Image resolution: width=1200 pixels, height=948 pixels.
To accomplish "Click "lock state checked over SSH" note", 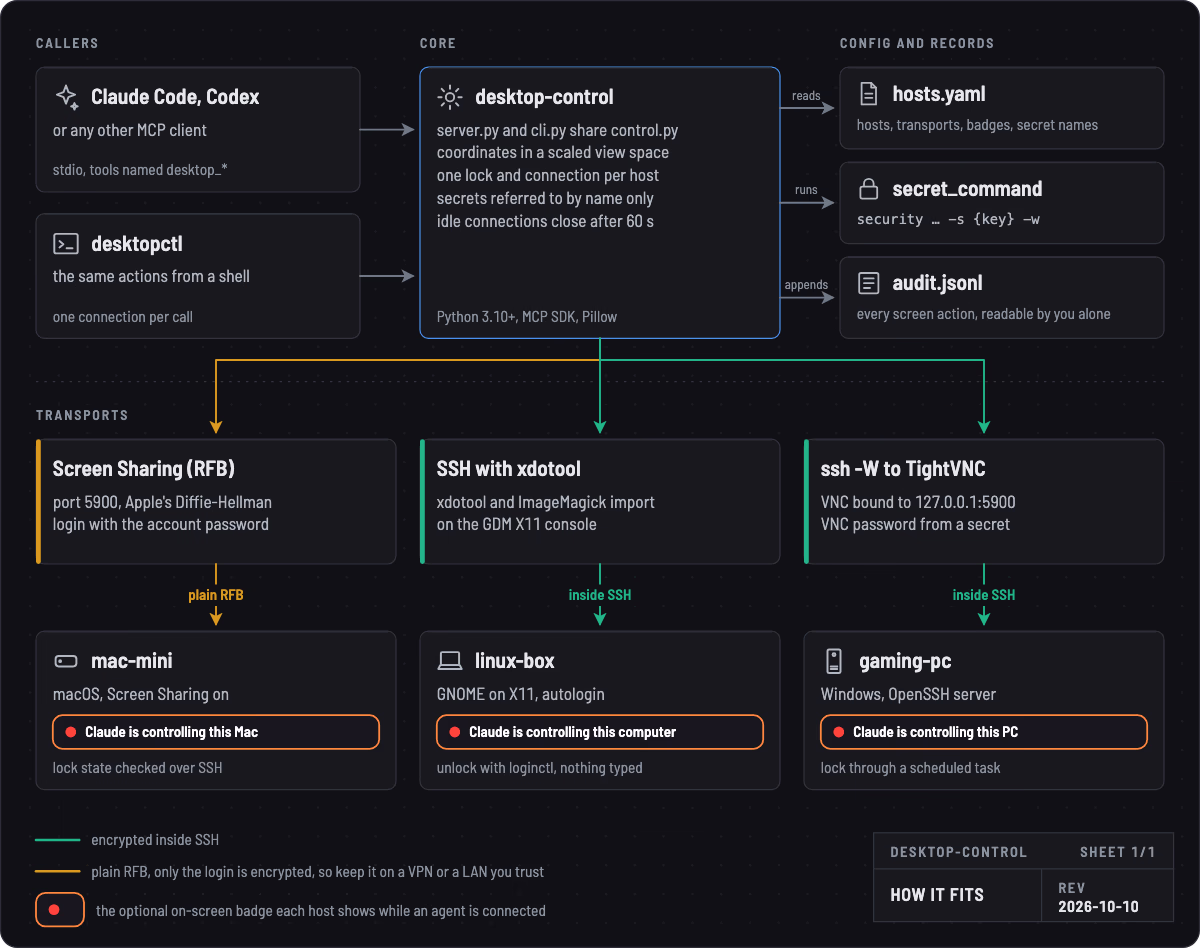I will click(136, 768).
